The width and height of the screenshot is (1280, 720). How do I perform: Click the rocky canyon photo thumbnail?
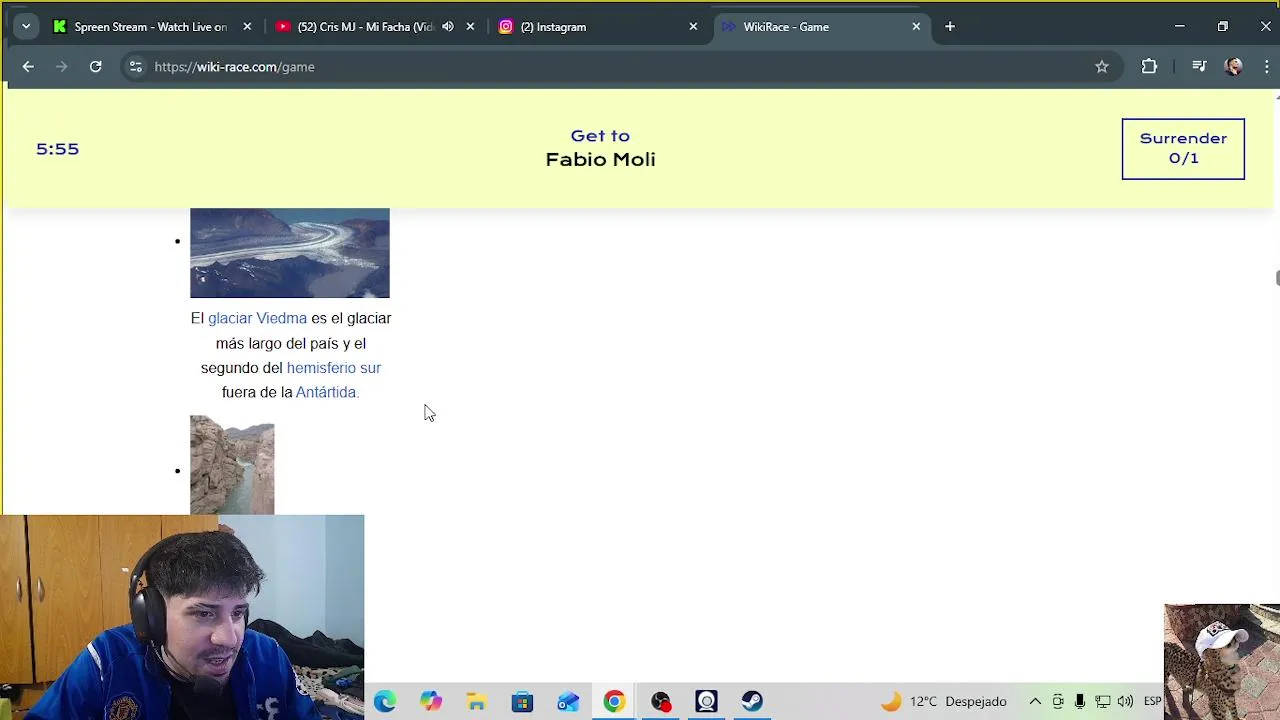pos(232,465)
